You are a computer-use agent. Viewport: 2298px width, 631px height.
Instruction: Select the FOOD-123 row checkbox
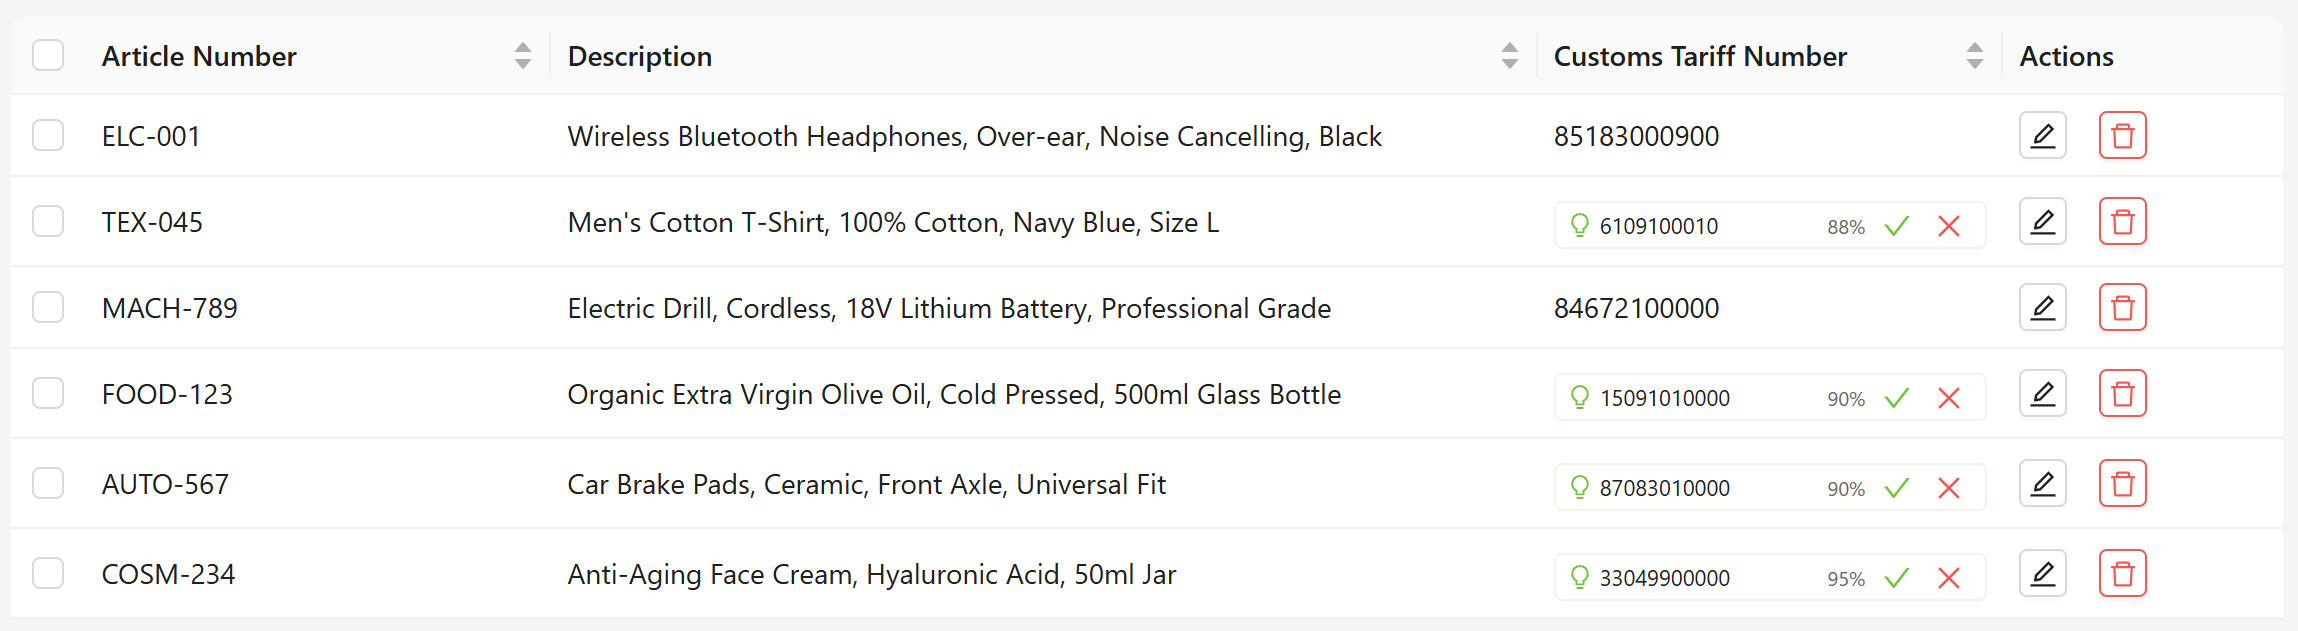coord(48,393)
